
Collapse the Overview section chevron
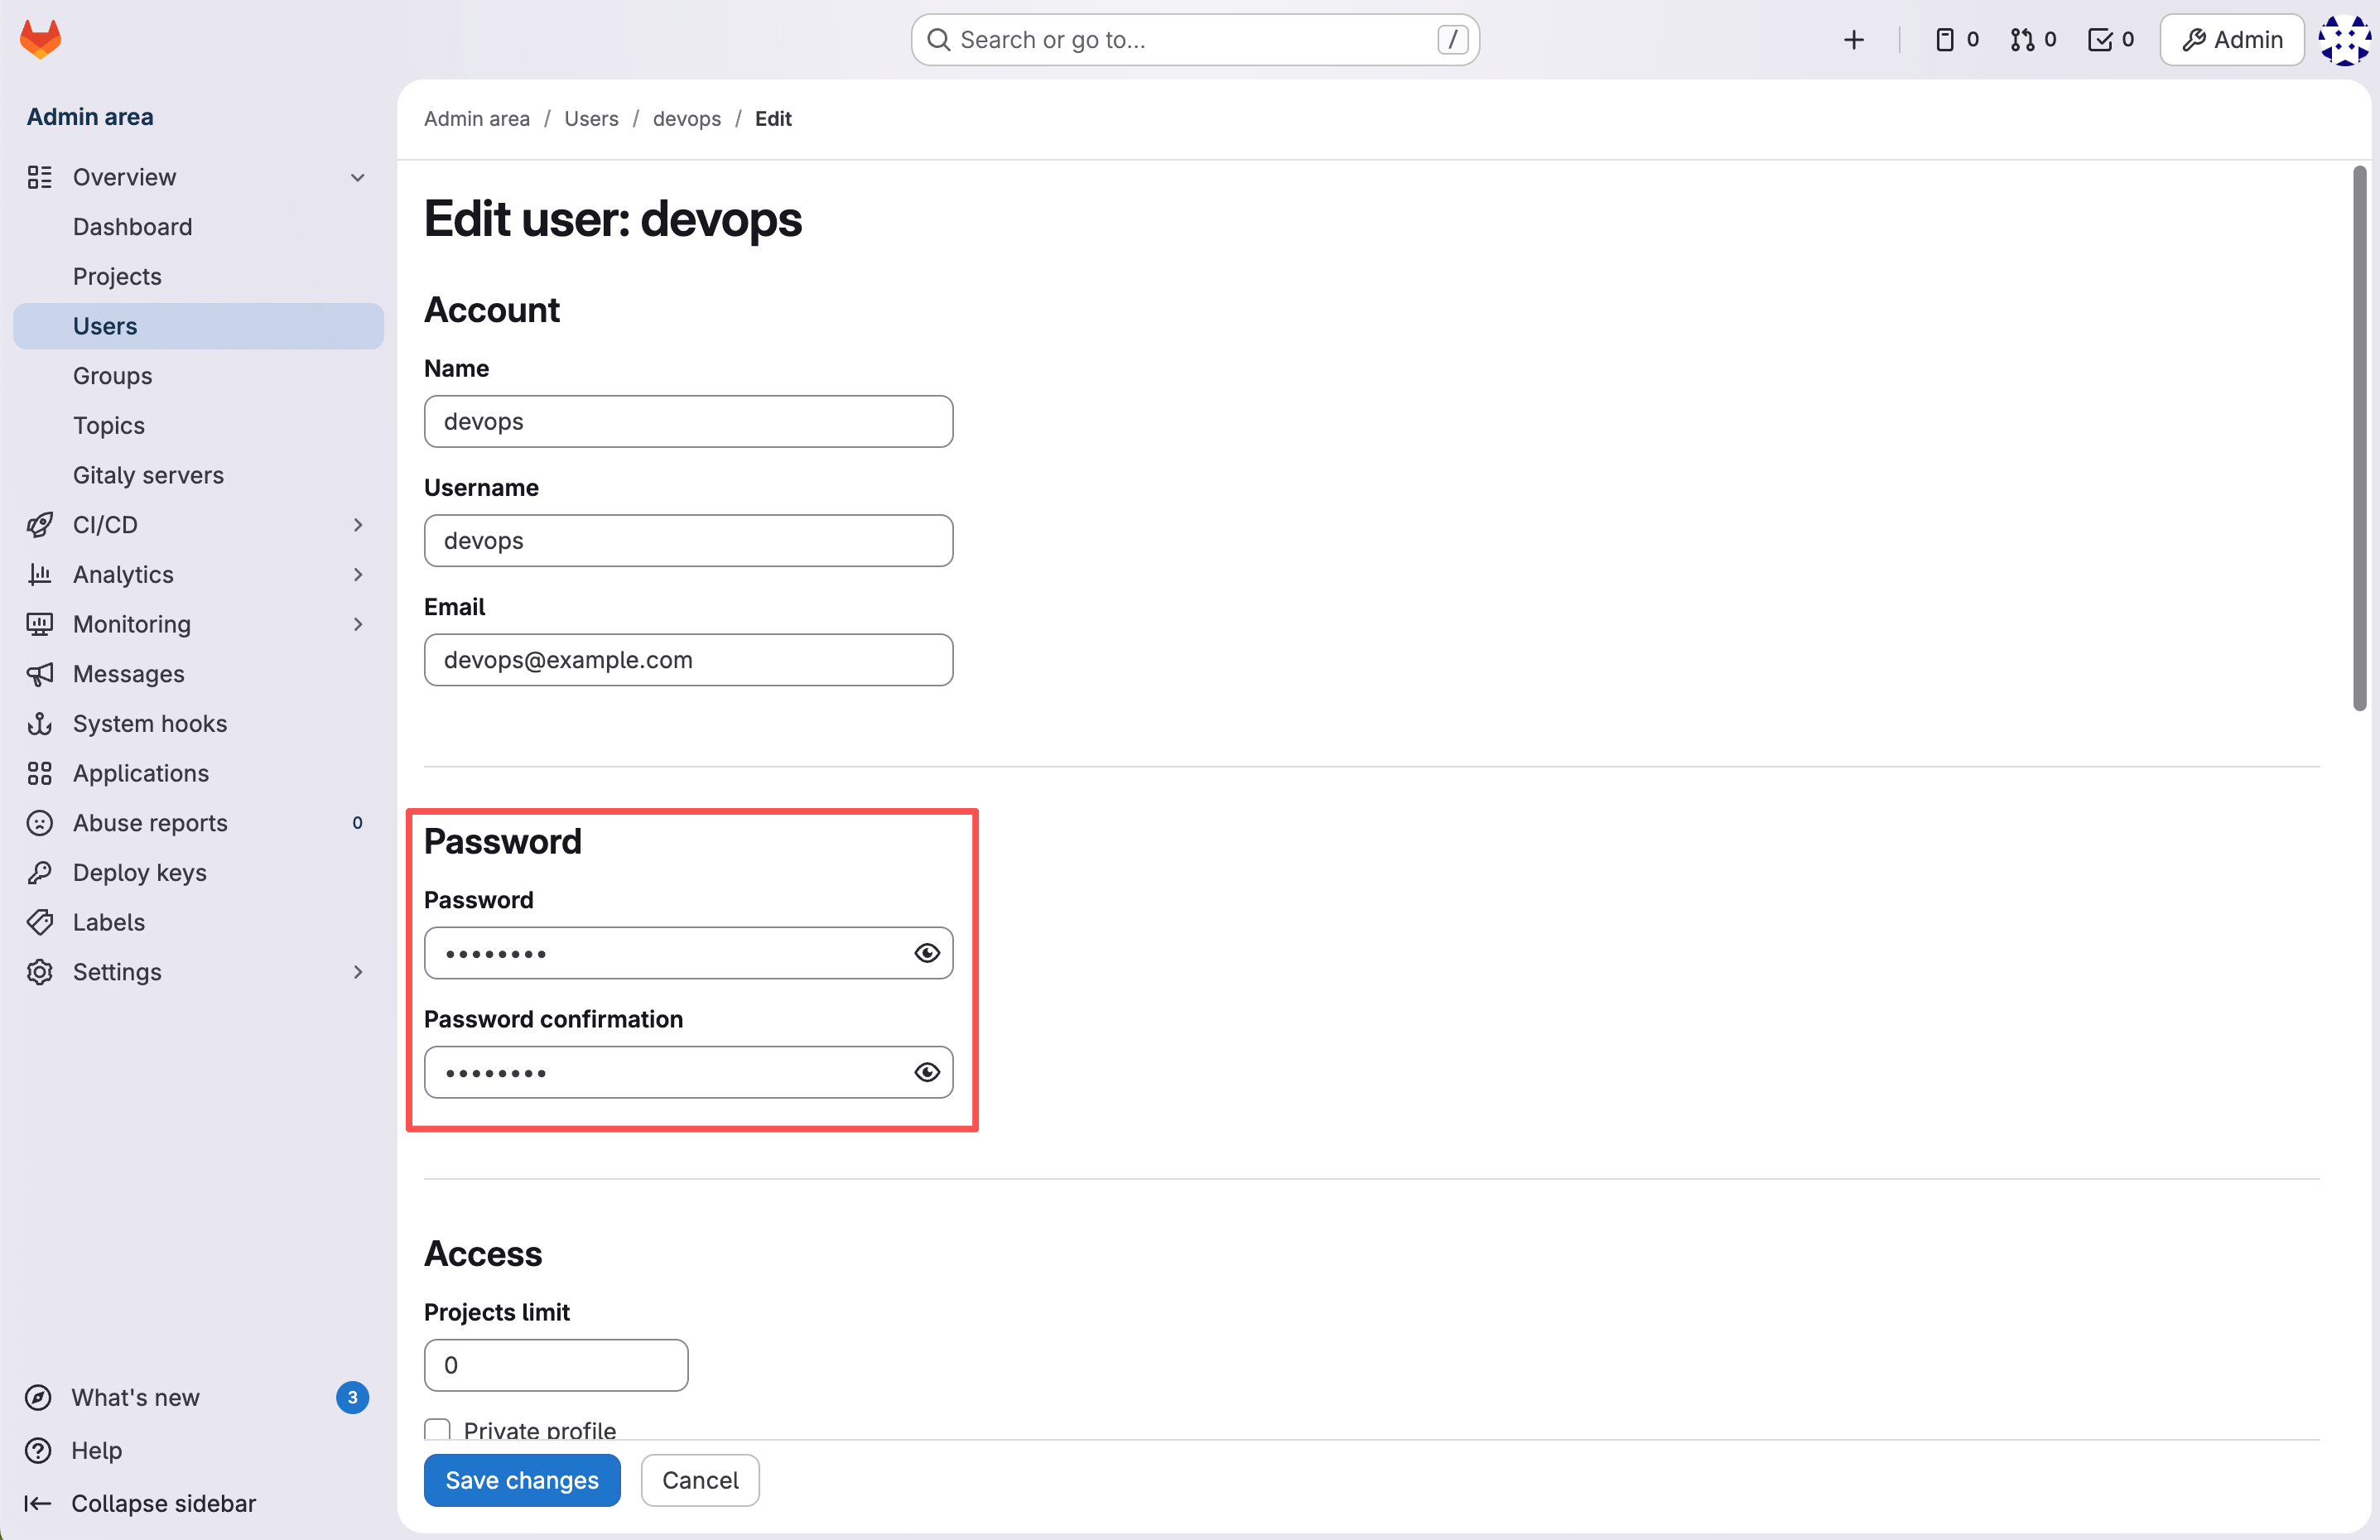[357, 177]
